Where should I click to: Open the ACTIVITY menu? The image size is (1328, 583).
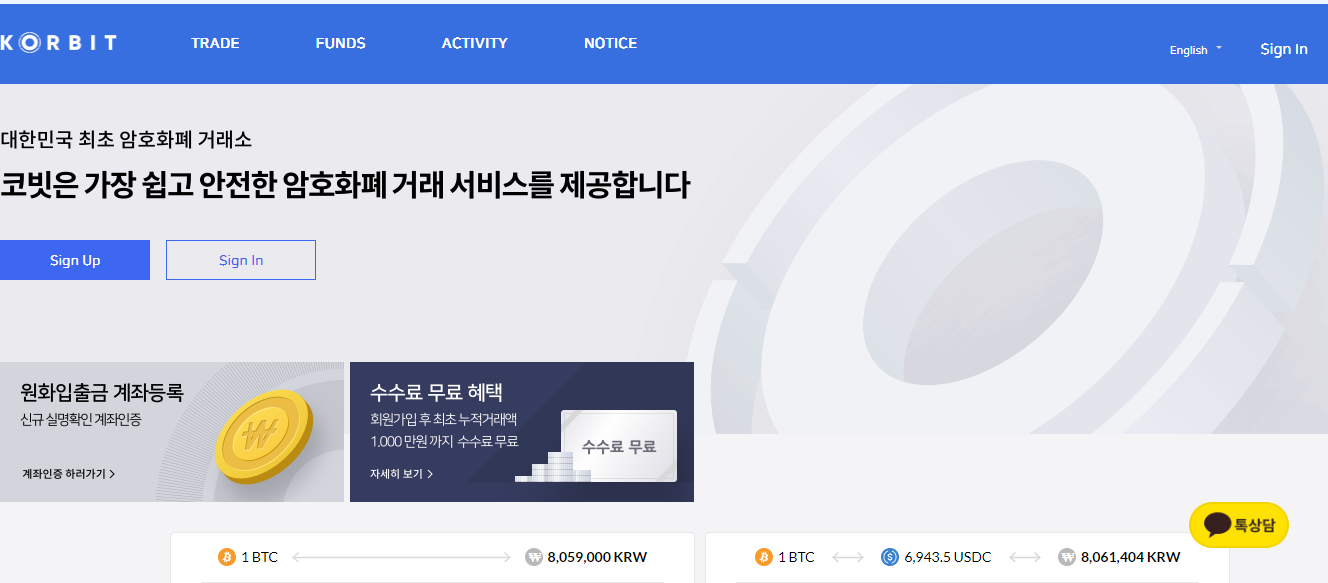coord(475,43)
